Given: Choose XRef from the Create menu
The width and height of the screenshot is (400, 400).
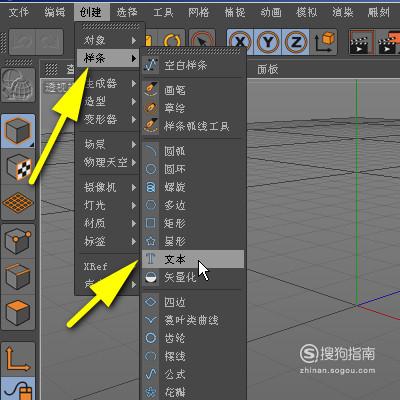Looking at the screenshot, I should (x=95, y=267).
